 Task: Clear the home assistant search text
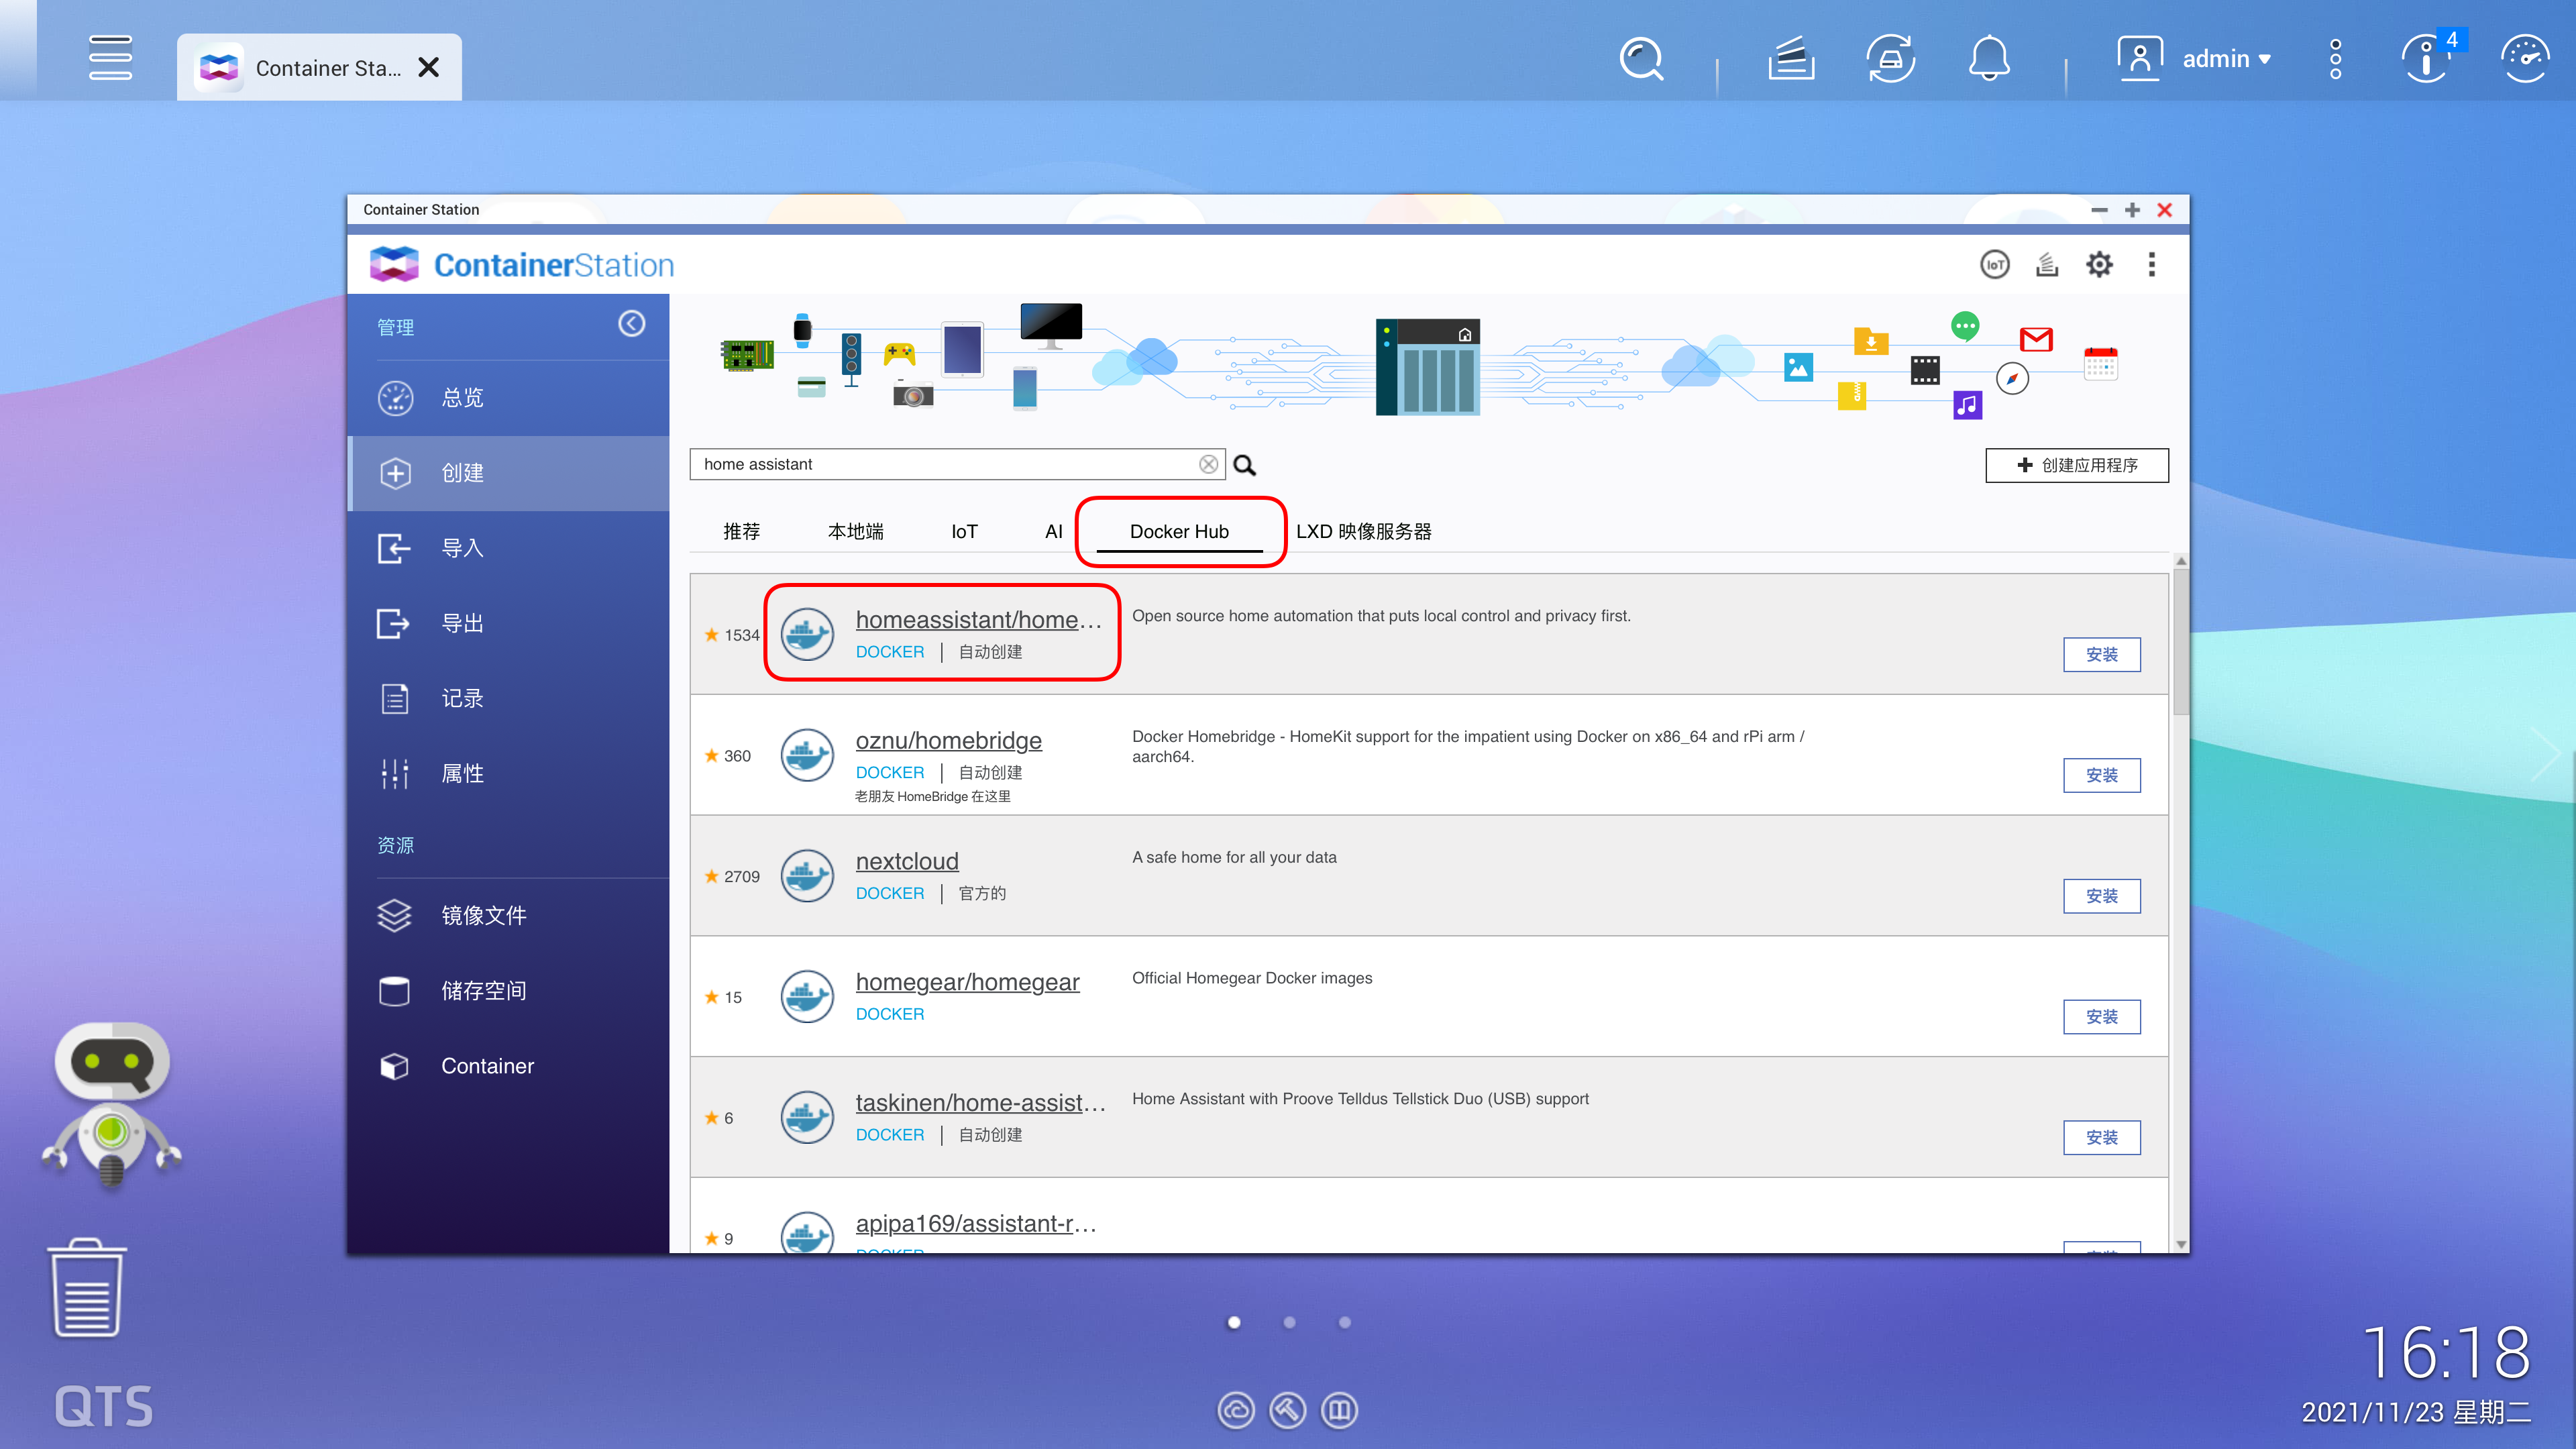tap(1208, 464)
